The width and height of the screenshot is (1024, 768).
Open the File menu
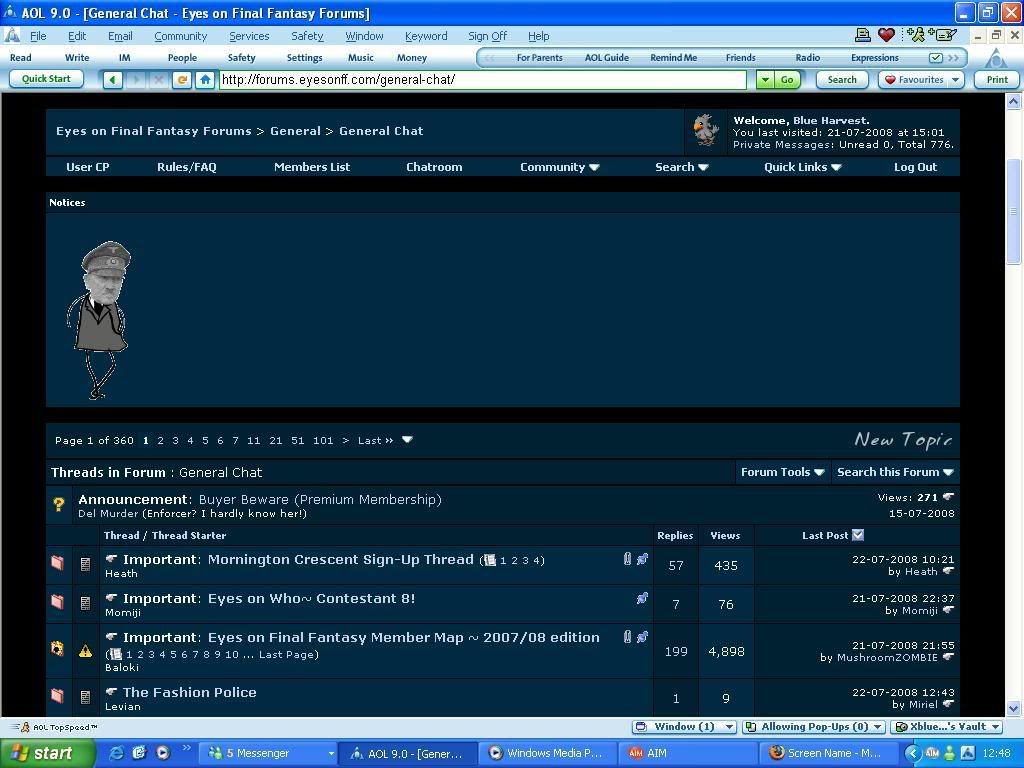[39, 36]
